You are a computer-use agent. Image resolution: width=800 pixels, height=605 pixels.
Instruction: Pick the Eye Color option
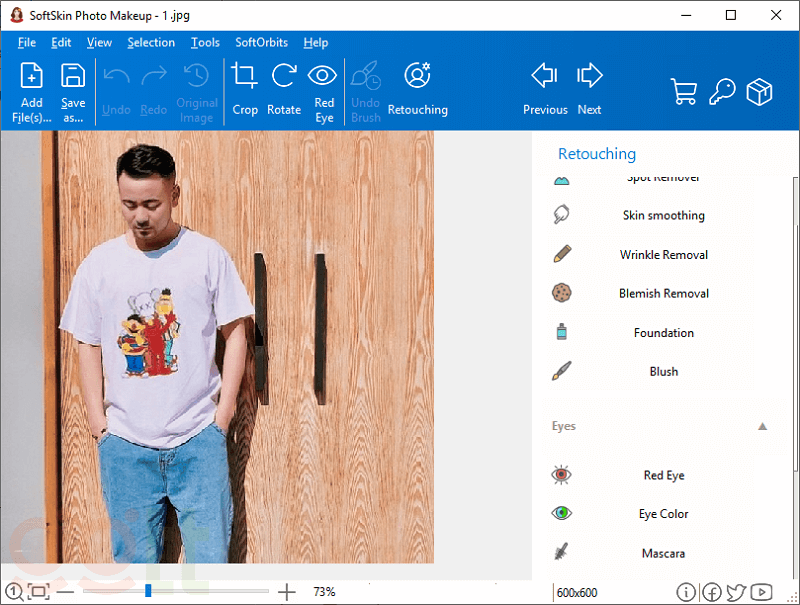(x=663, y=514)
